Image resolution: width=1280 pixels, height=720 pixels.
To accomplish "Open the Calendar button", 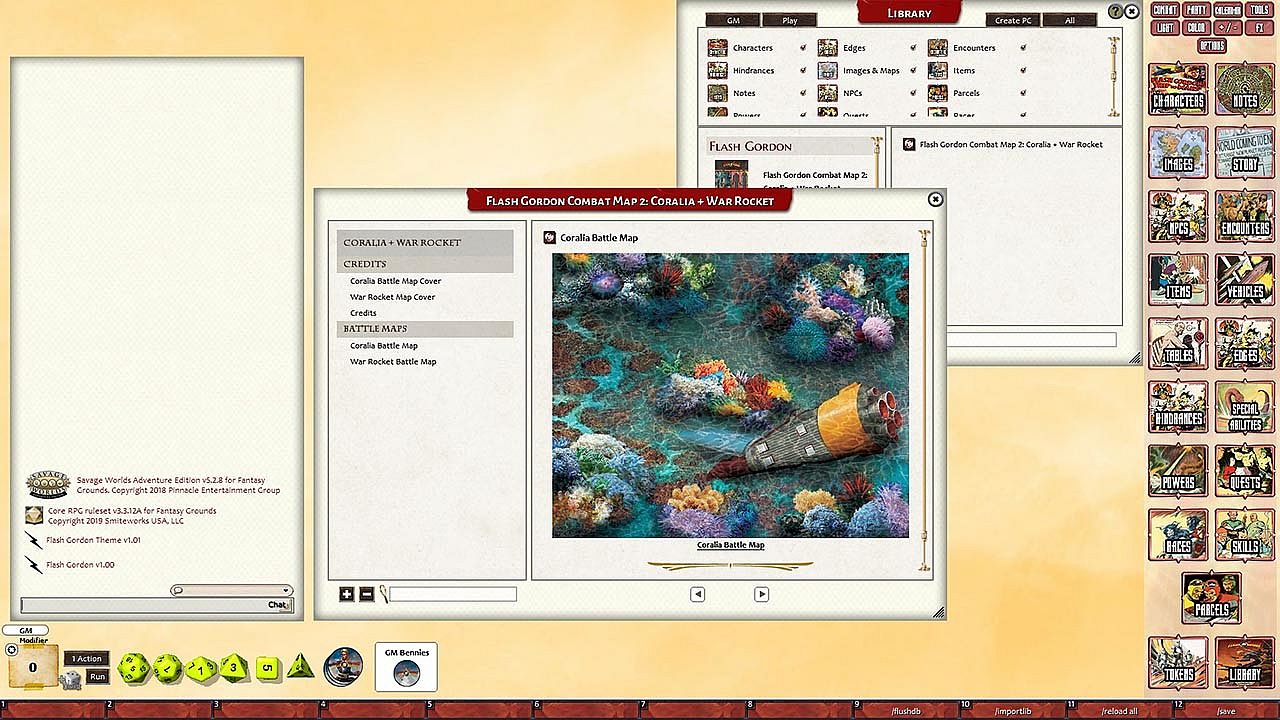I will (x=1227, y=10).
